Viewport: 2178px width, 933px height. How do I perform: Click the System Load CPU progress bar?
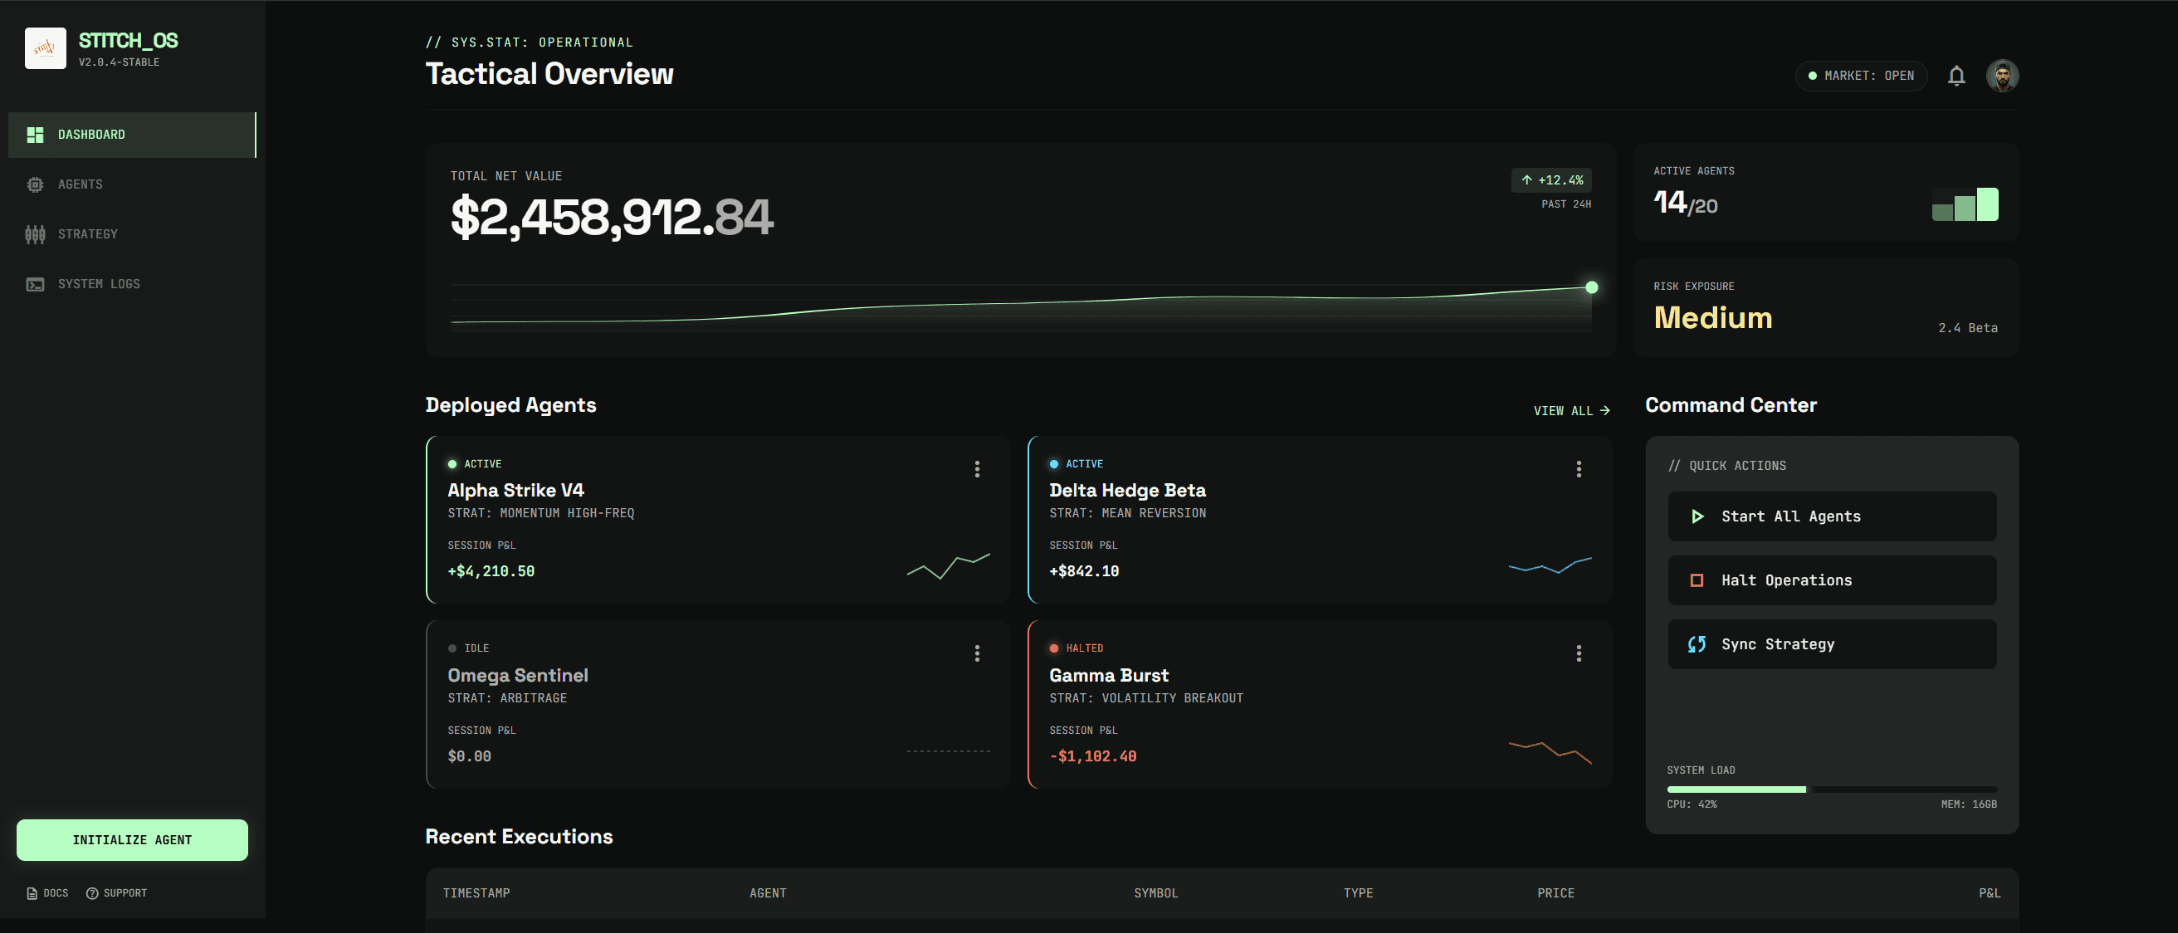click(x=1830, y=789)
